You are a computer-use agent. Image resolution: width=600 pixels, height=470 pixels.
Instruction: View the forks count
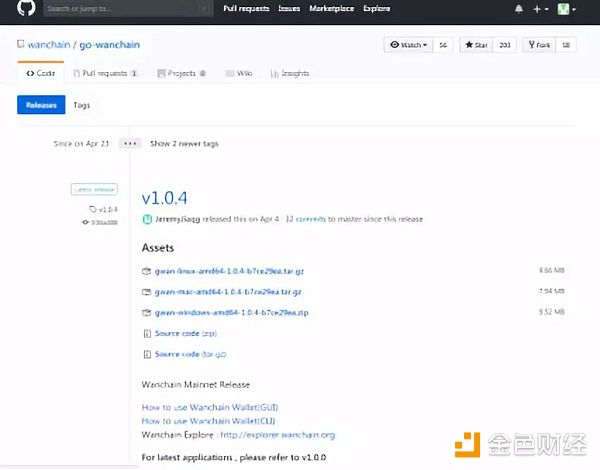click(x=566, y=45)
